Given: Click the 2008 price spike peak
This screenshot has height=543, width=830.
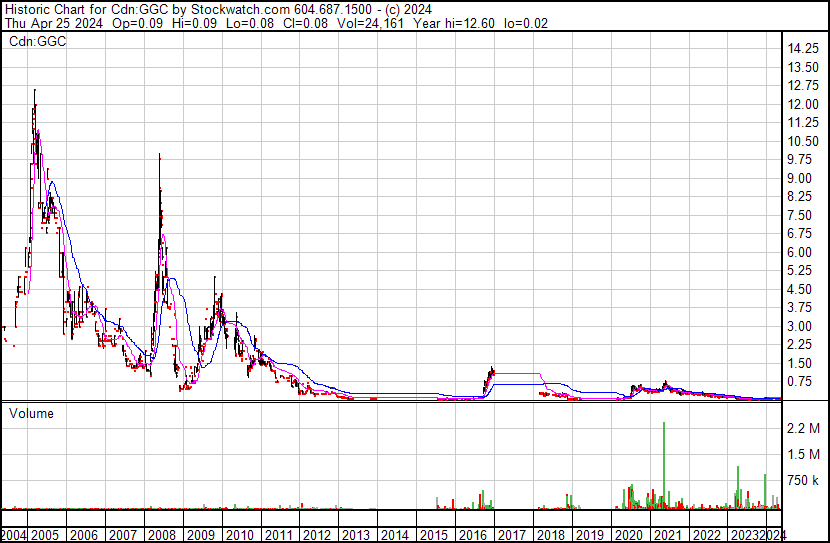Looking at the screenshot, I should [x=160, y=156].
